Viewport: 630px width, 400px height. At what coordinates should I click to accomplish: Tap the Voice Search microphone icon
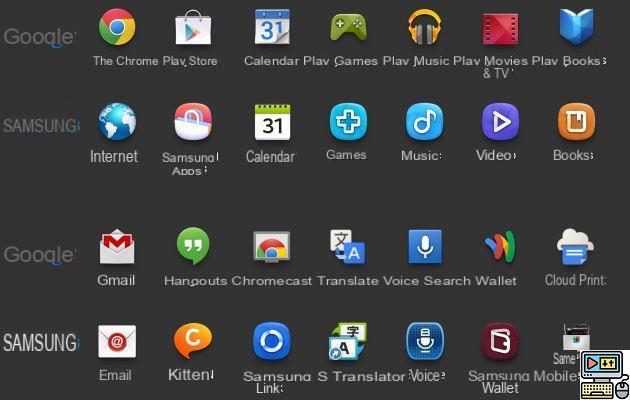click(425, 247)
